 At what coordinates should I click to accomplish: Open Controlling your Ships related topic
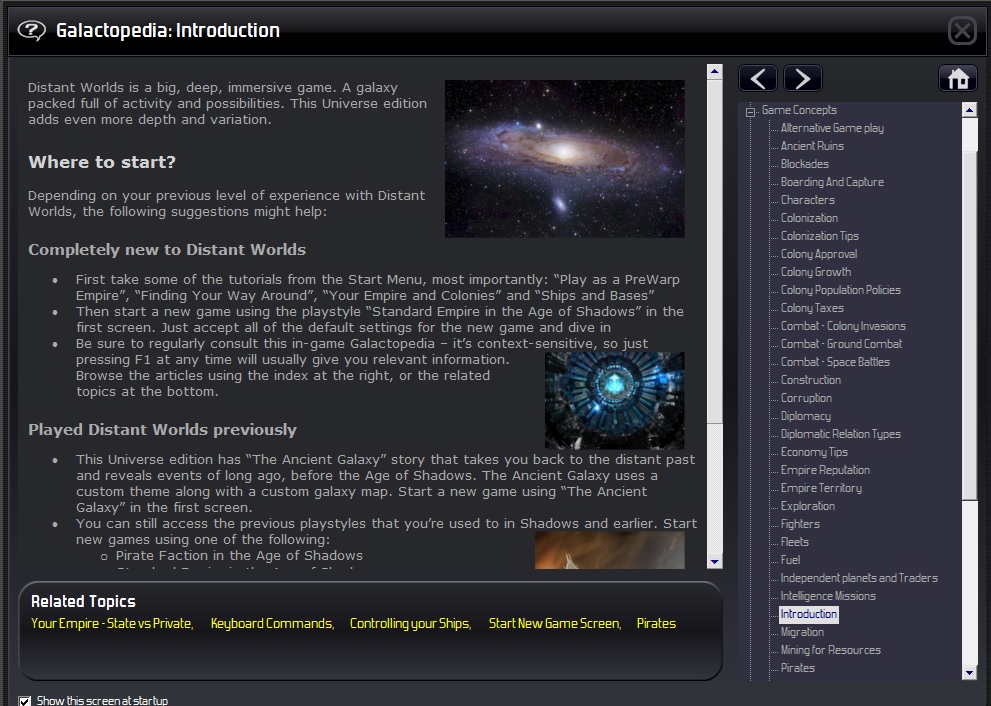(411, 623)
